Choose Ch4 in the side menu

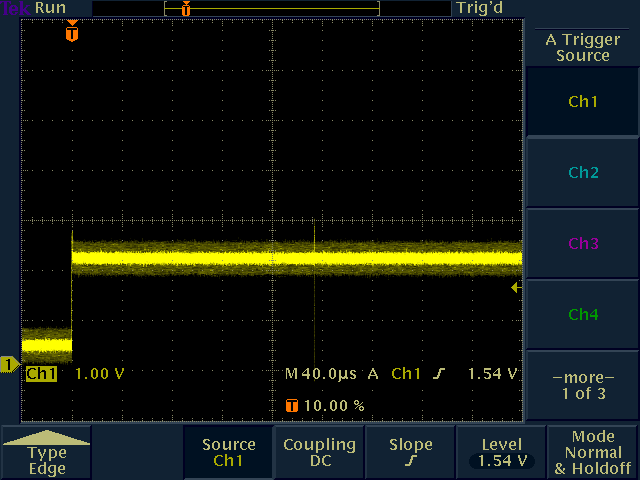(x=583, y=315)
